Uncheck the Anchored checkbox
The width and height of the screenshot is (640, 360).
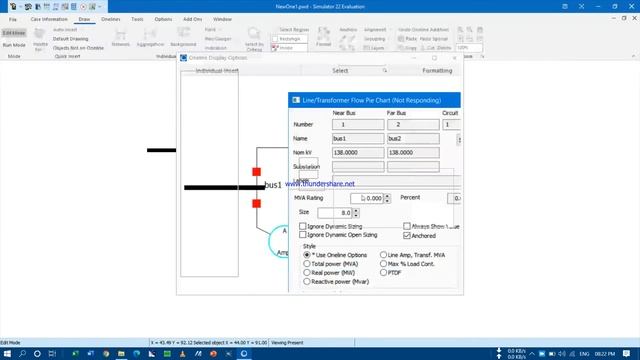(407, 236)
